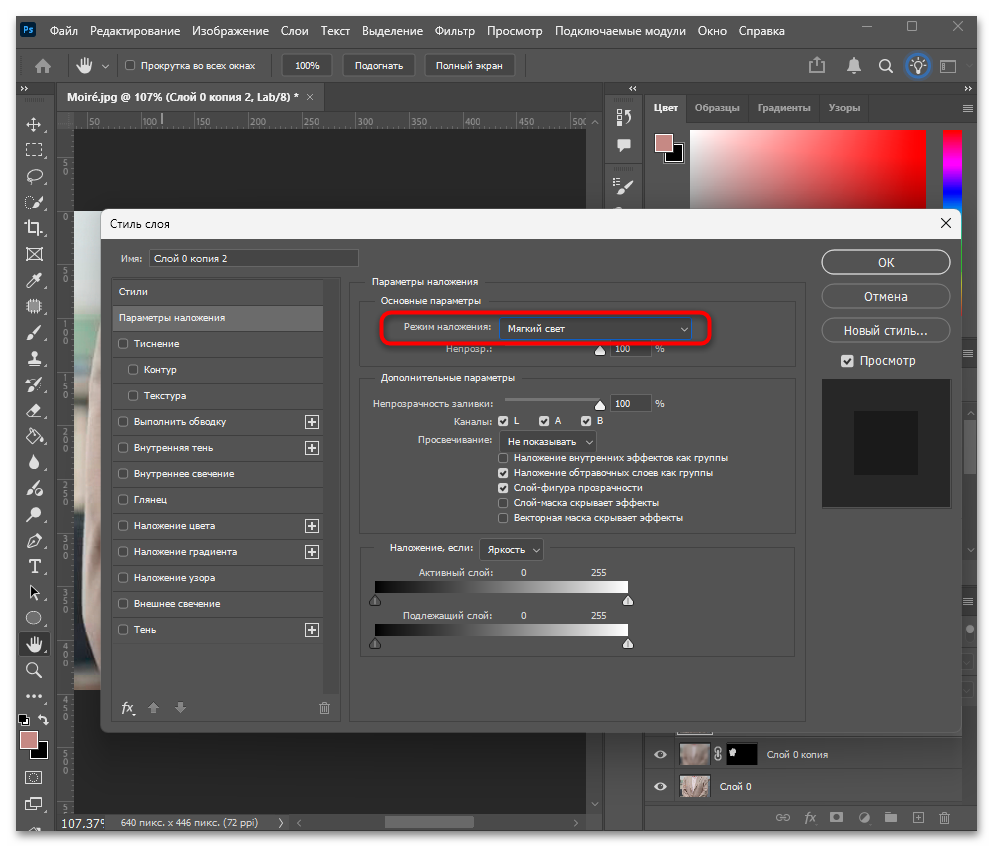Screen dimensions: 993x847
Task: Select the Clone Stamp tool
Action: coord(34,359)
